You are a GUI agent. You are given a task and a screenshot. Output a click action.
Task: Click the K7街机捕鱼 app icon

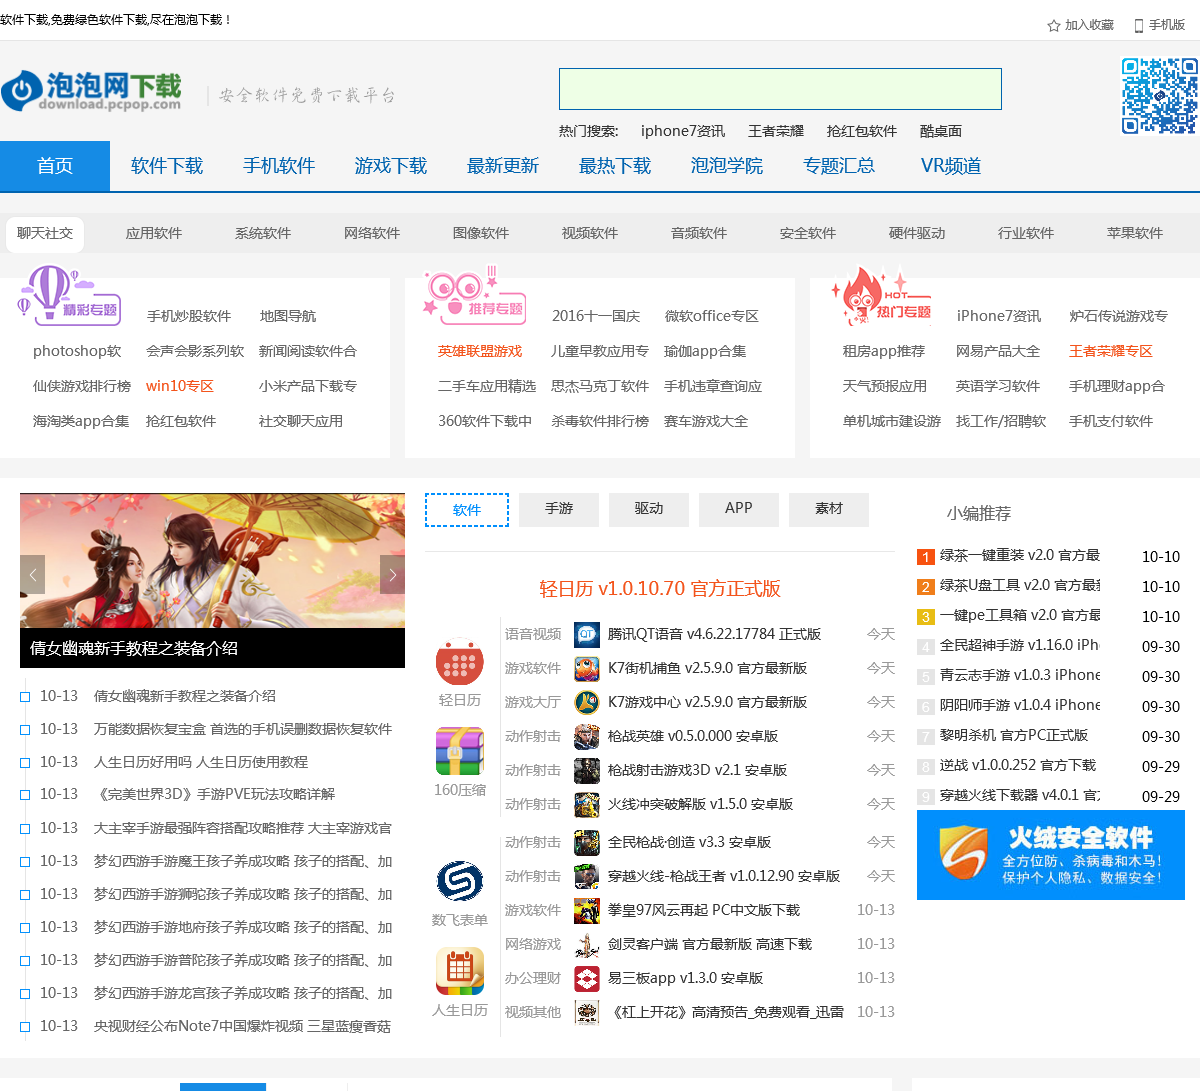587,668
